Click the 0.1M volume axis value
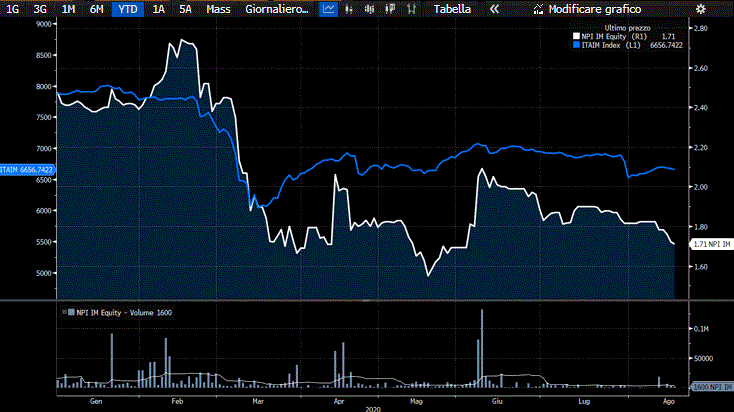 (701, 329)
